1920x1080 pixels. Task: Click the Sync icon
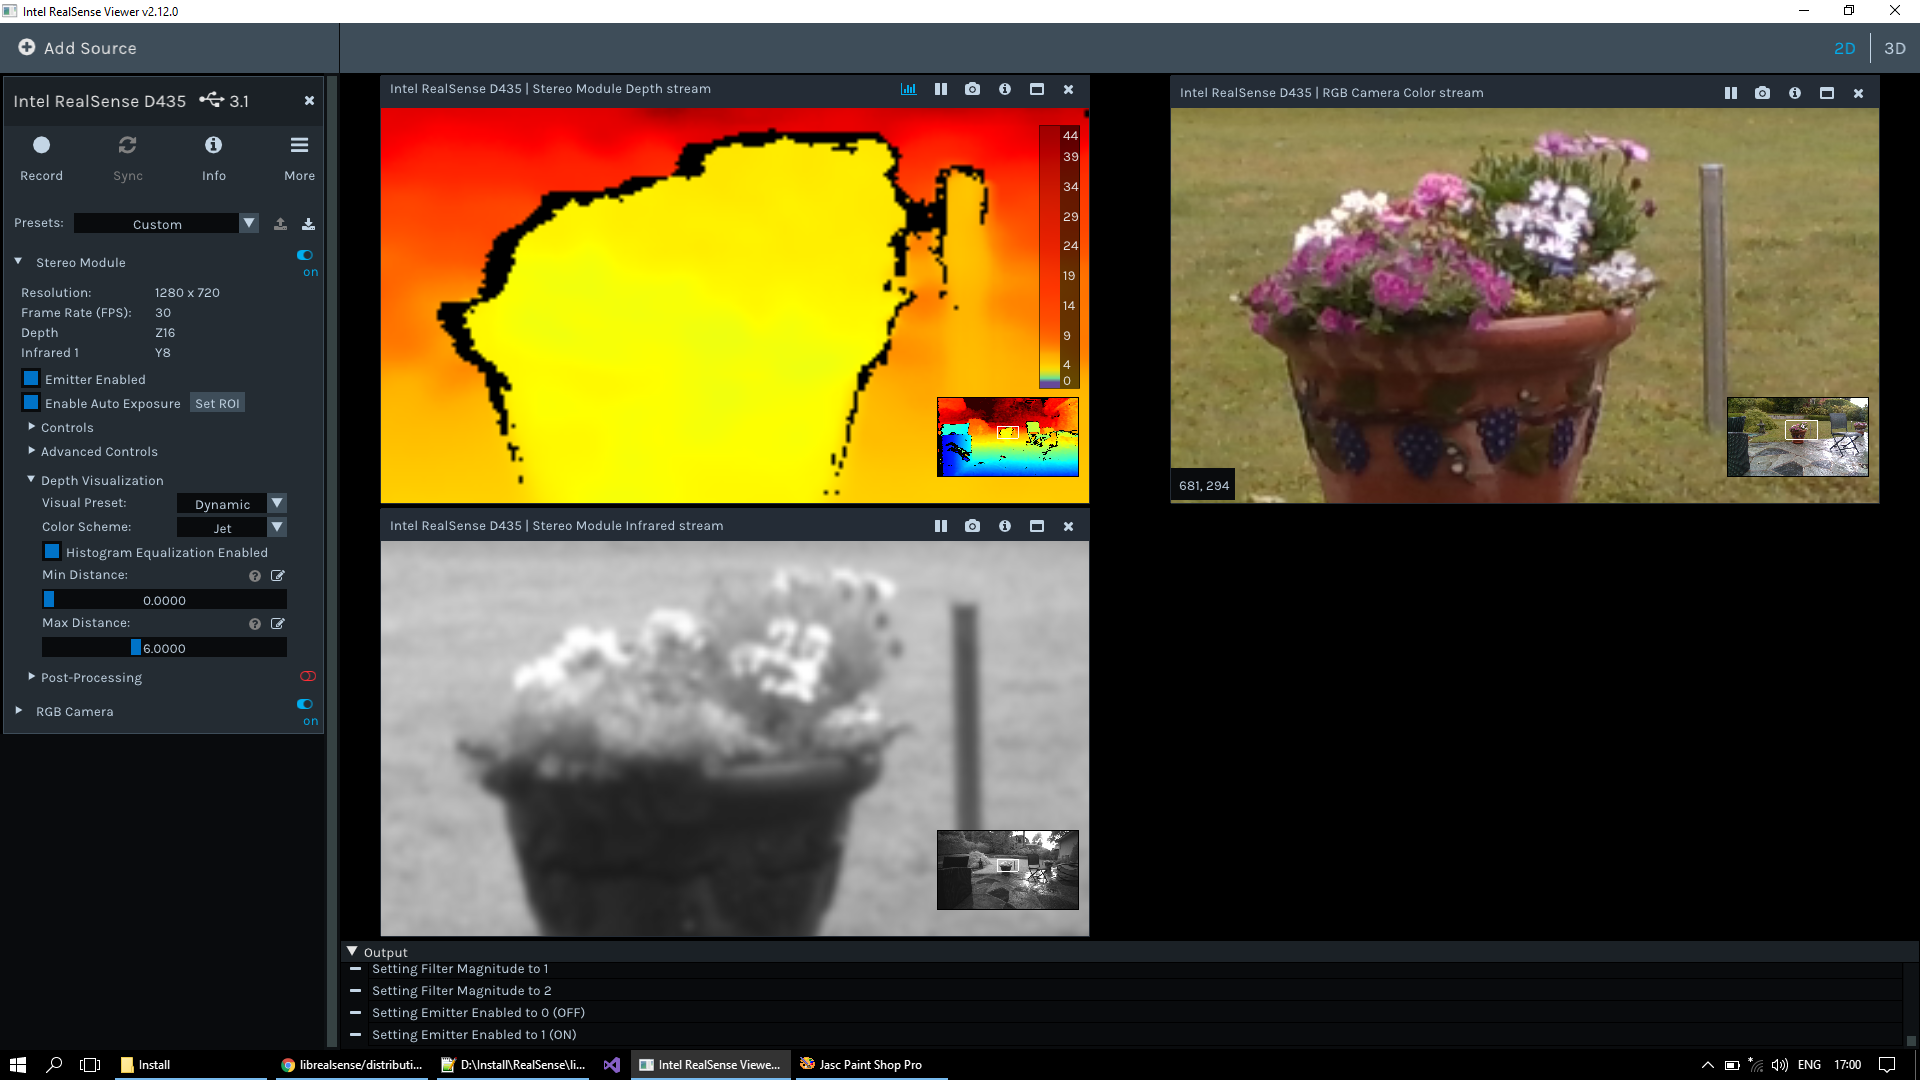pyautogui.click(x=127, y=145)
